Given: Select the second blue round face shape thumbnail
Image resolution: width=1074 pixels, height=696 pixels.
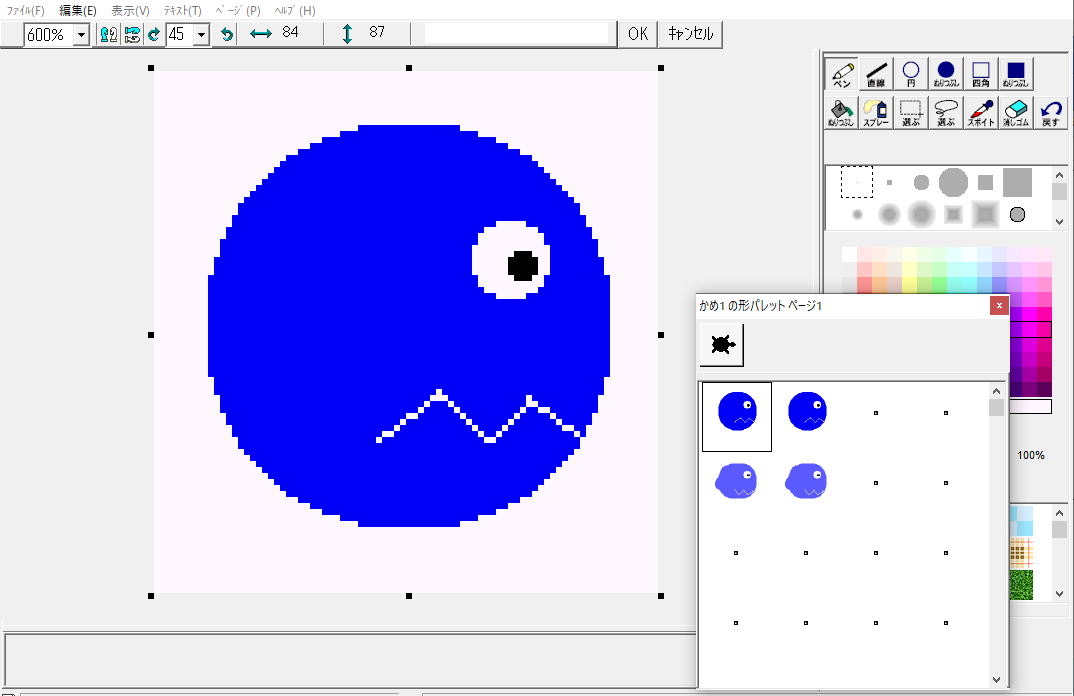Looking at the screenshot, I should click(x=807, y=411).
